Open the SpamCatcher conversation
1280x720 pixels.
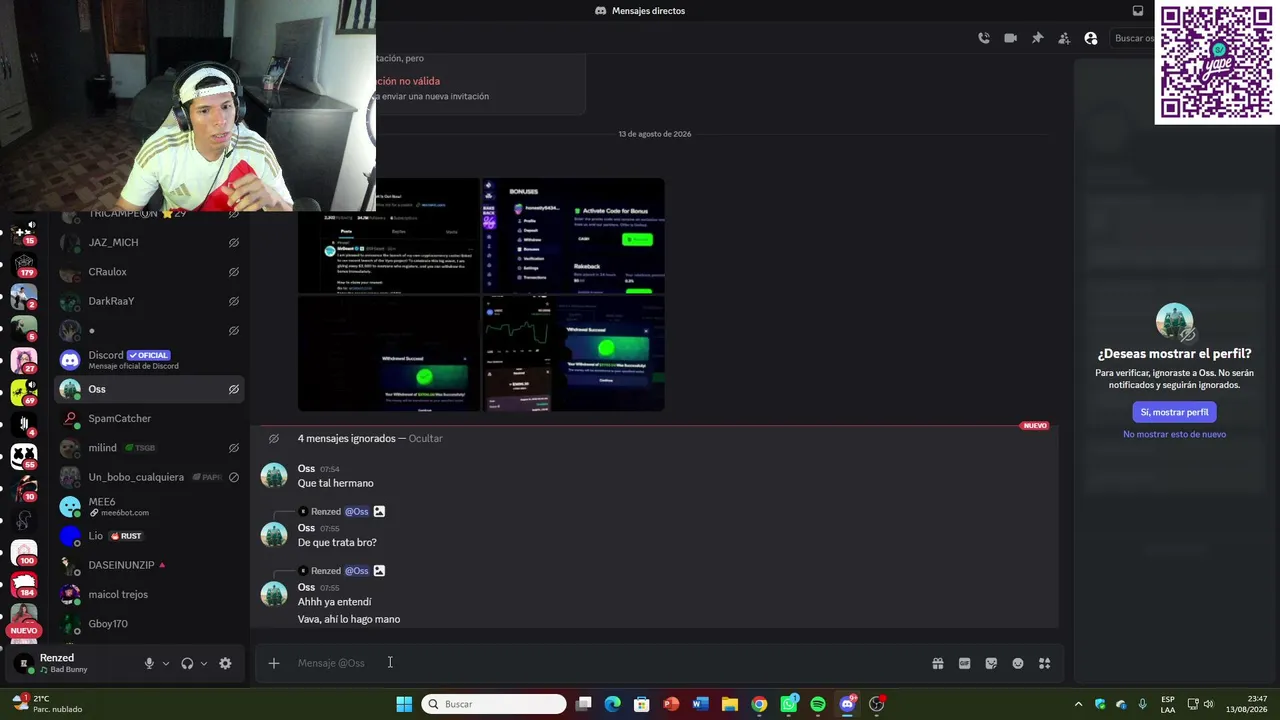[x=149, y=419]
